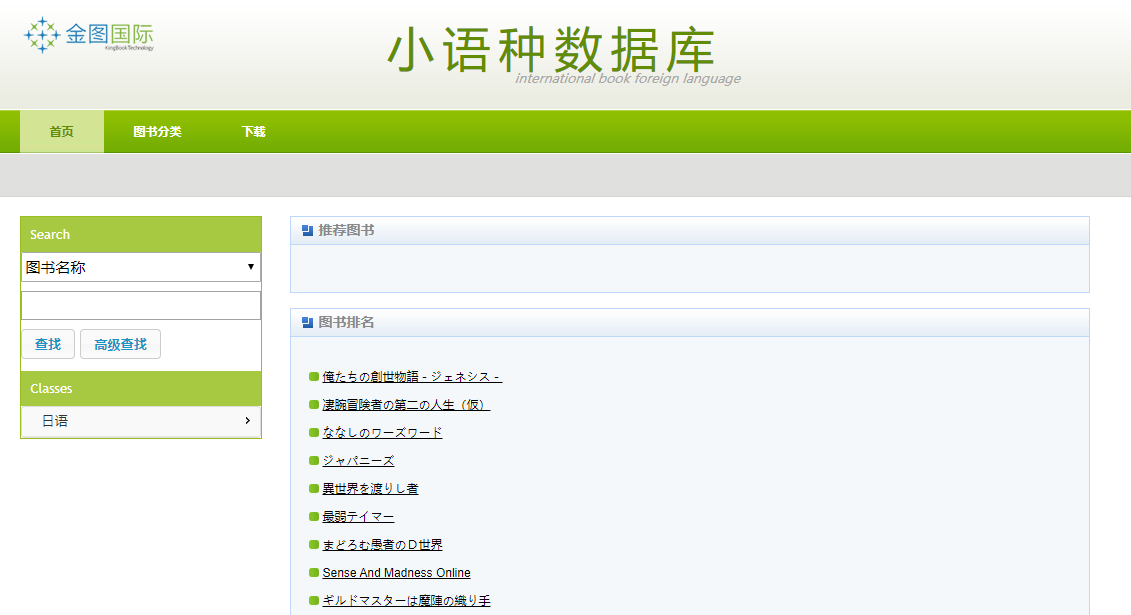Click the 金图国际 logo icon
Viewport: 1131px width, 615px height.
pos(42,34)
